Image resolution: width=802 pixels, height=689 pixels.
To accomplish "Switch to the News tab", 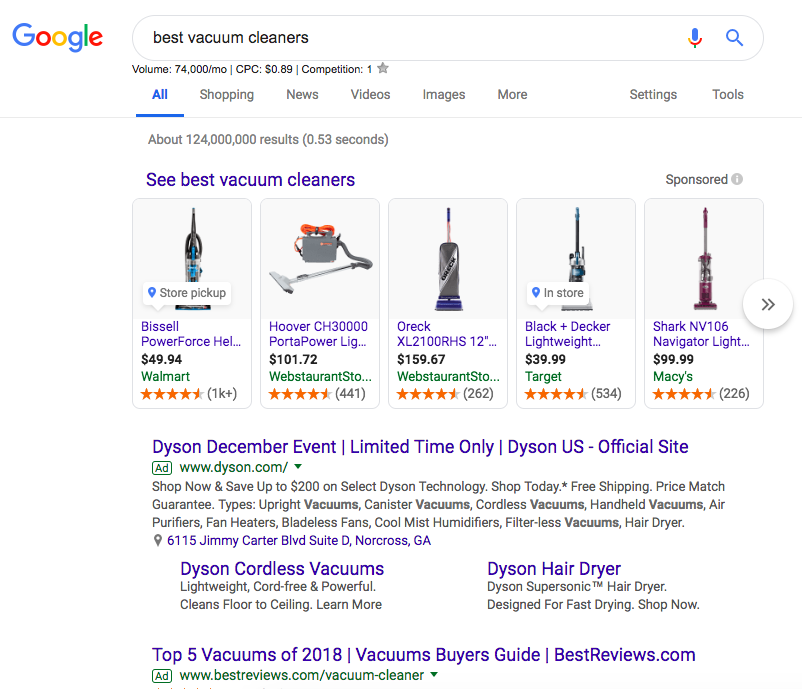I will pos(302,95).
